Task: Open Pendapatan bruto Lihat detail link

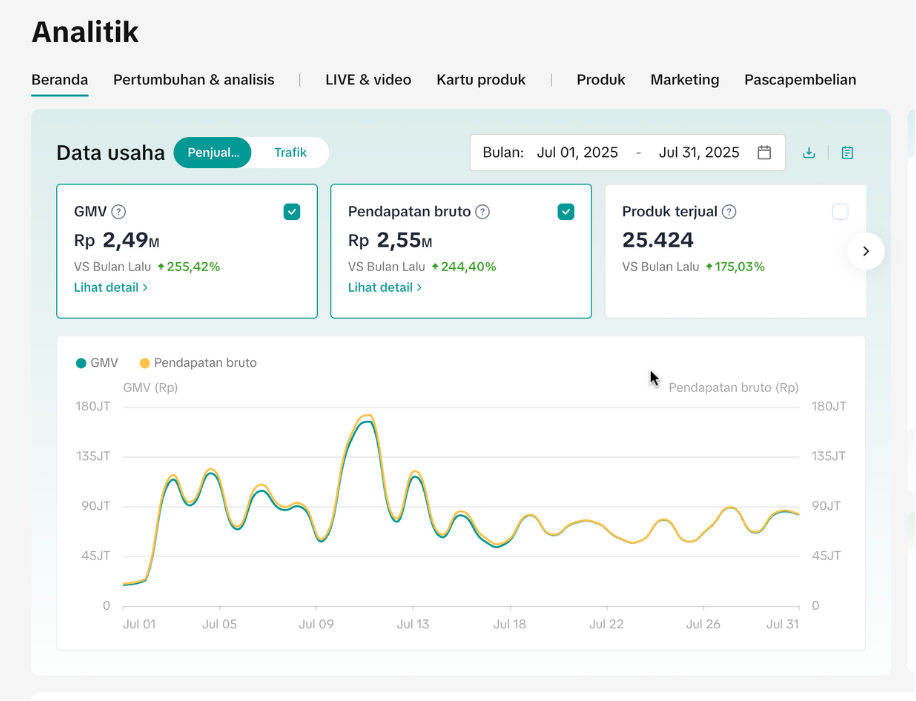Action: [x=385, y=287]
